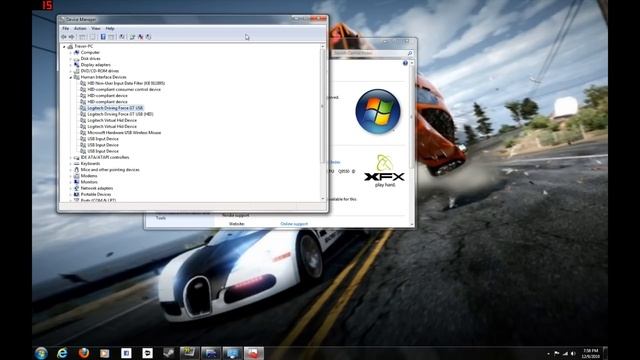Open the Action menu in Device Manager

coord(80,29)
